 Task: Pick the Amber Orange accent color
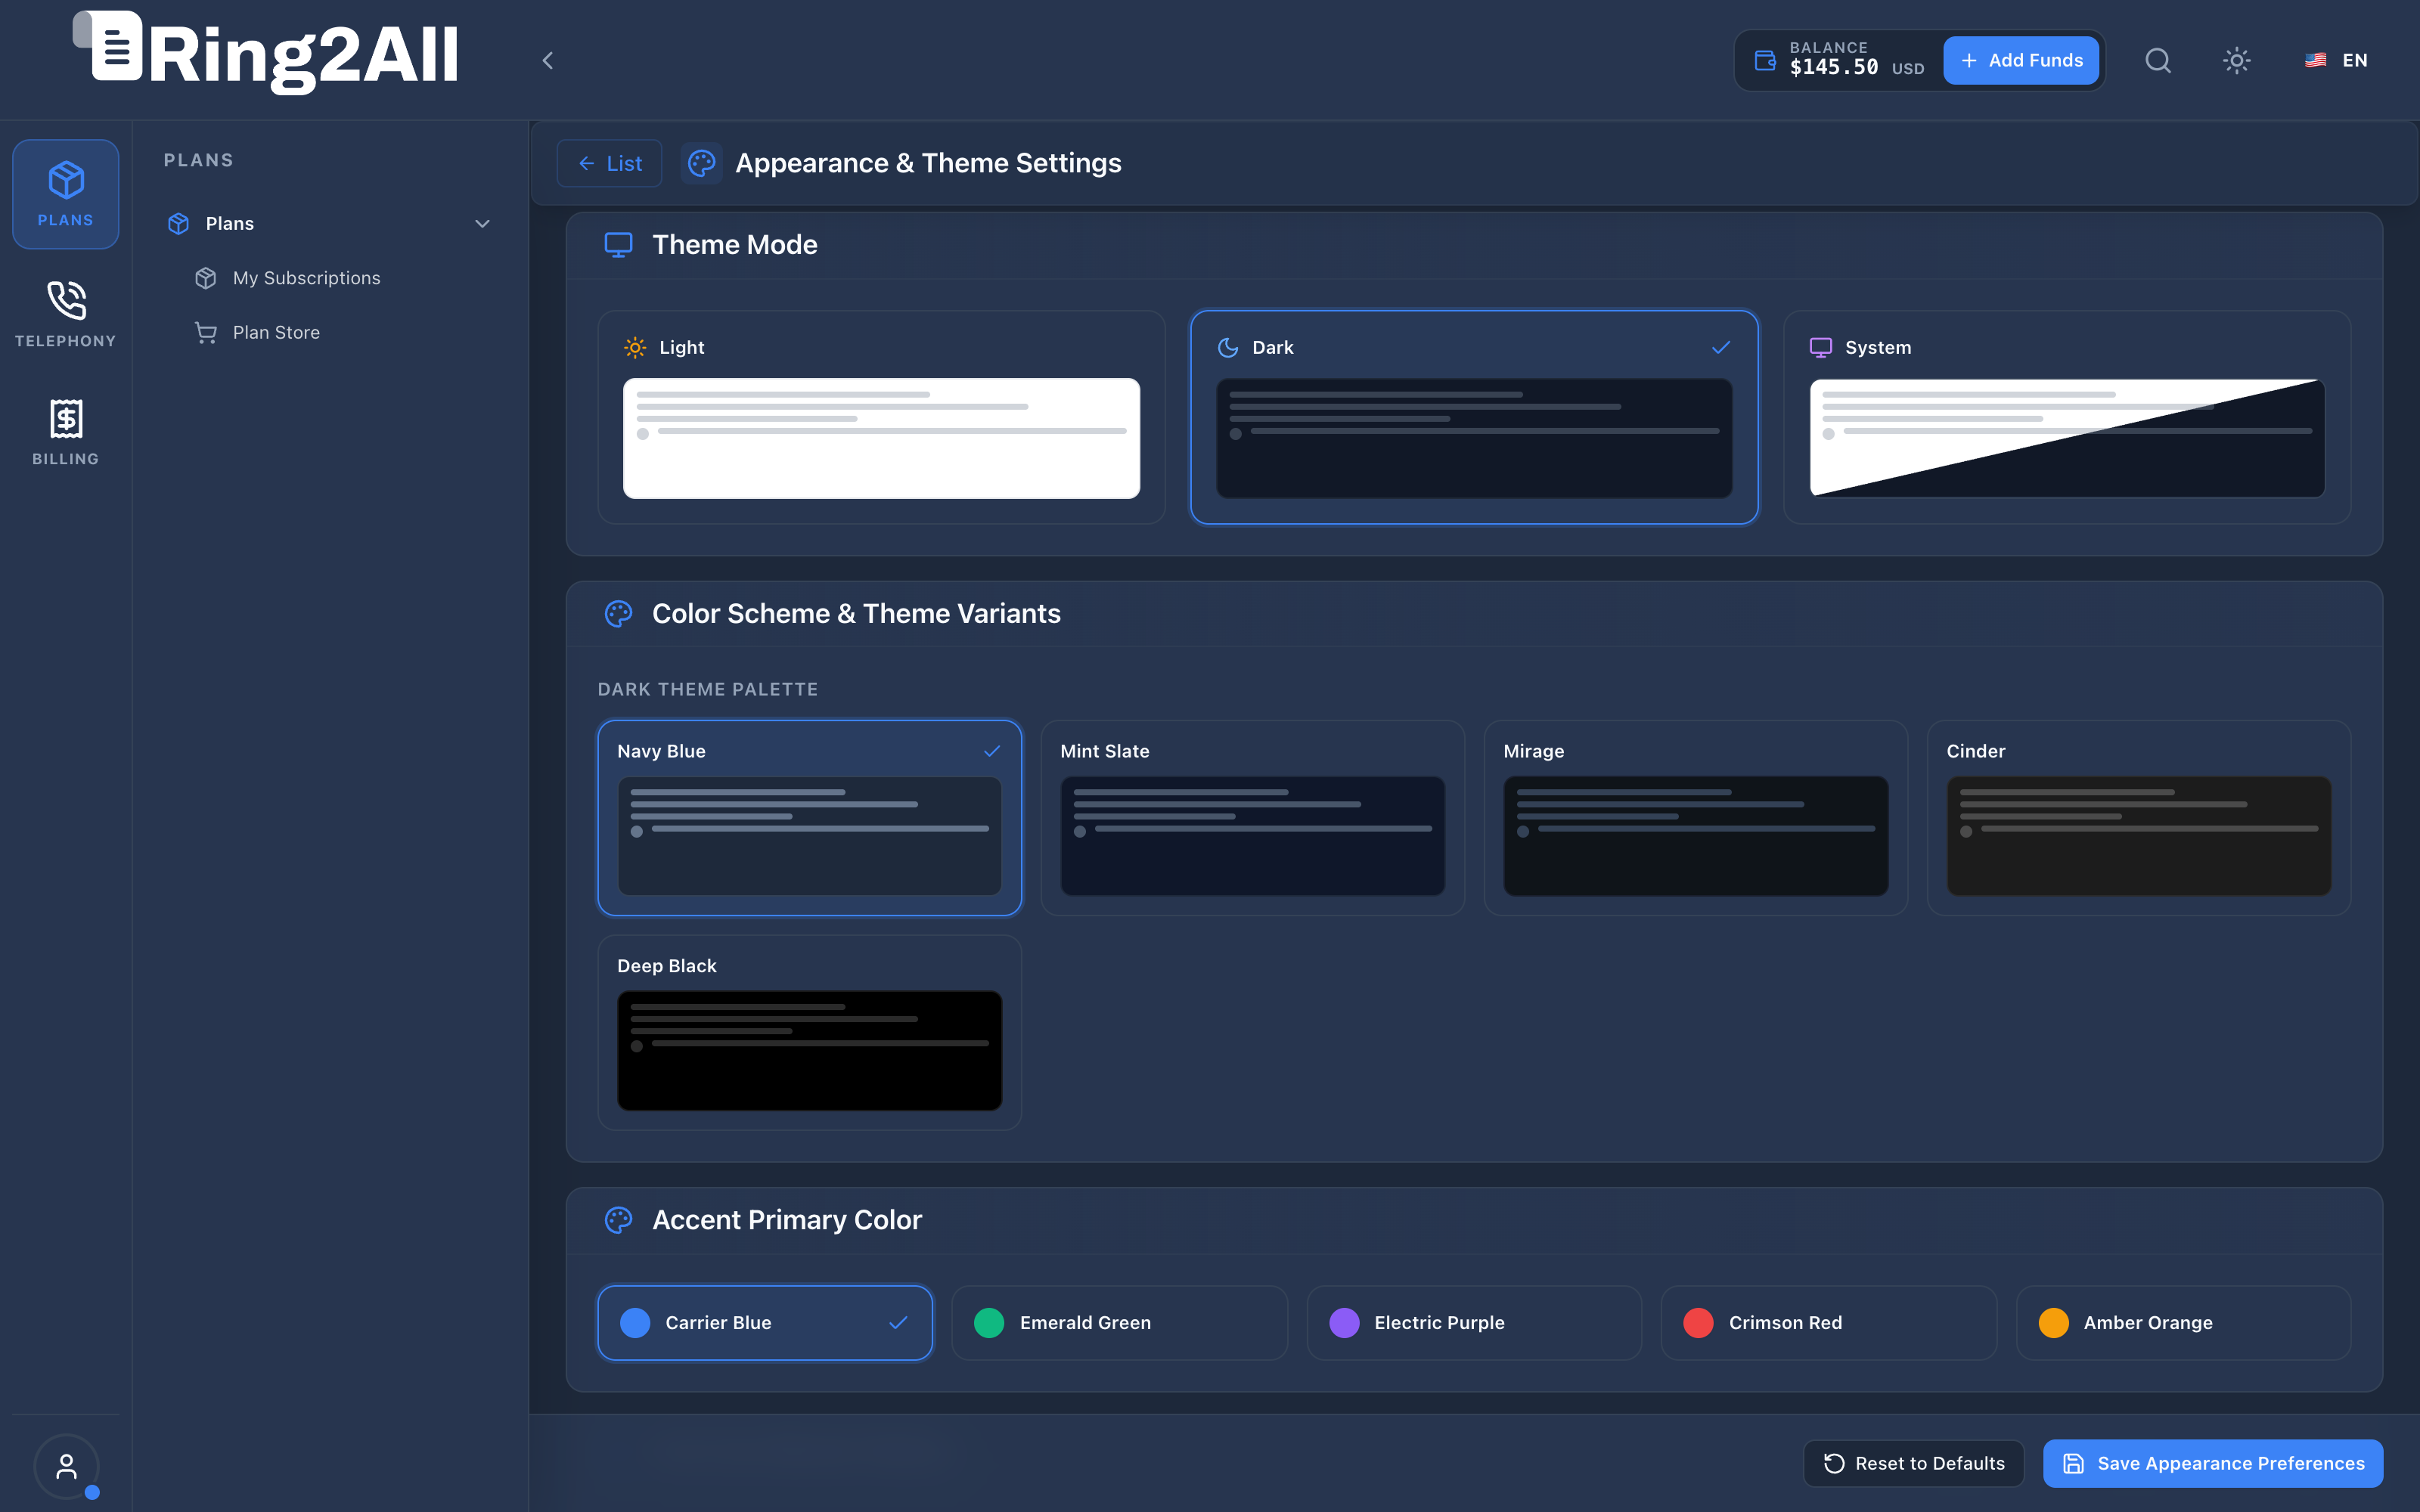coord(2184,1323)
